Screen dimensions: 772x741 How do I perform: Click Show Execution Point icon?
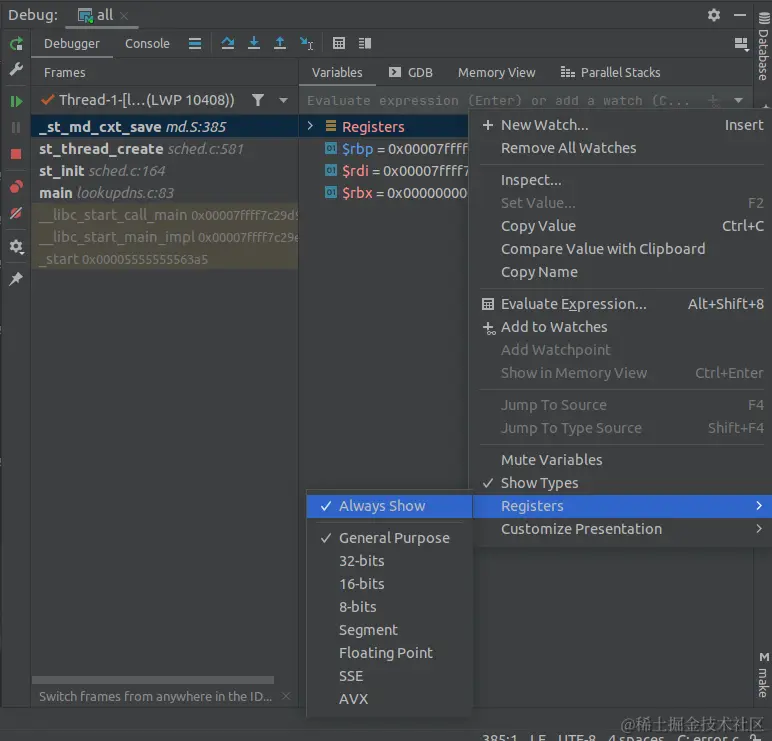click(x=195, y=44)
